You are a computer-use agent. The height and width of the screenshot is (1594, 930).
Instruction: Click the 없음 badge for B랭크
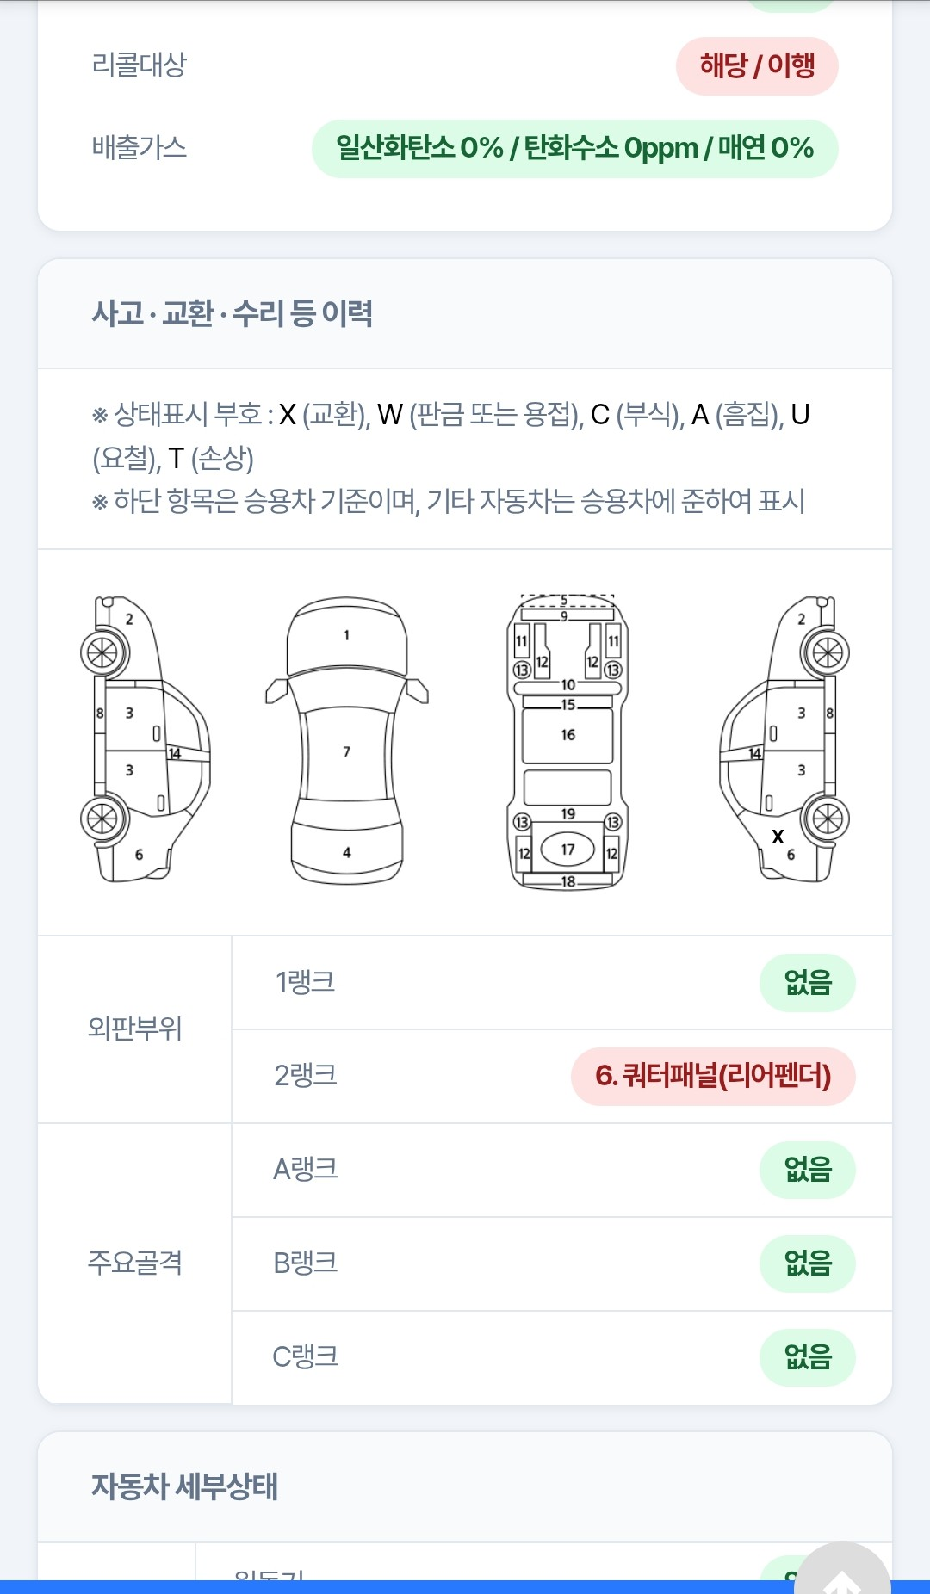(808, 1264)
